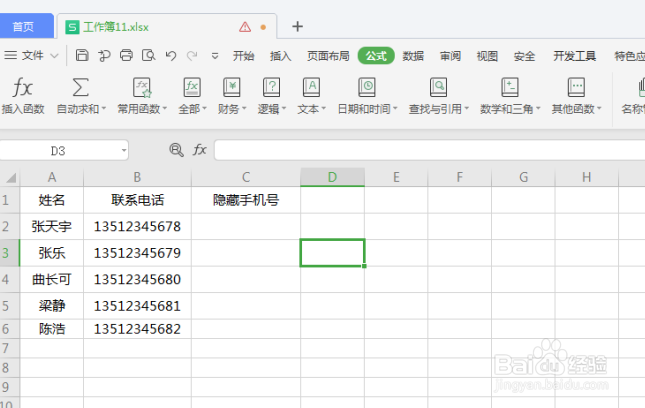Click the Redo arrow icon

pyautogui.click(x=192, y=55)
